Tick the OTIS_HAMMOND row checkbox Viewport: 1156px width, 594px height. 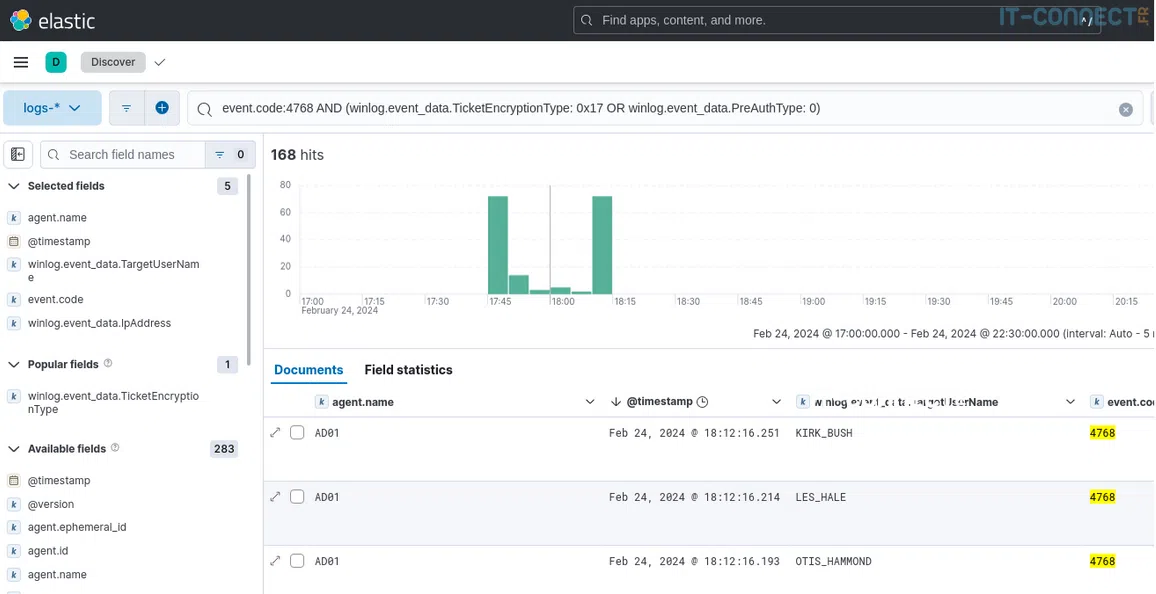[x=297, y=561]
